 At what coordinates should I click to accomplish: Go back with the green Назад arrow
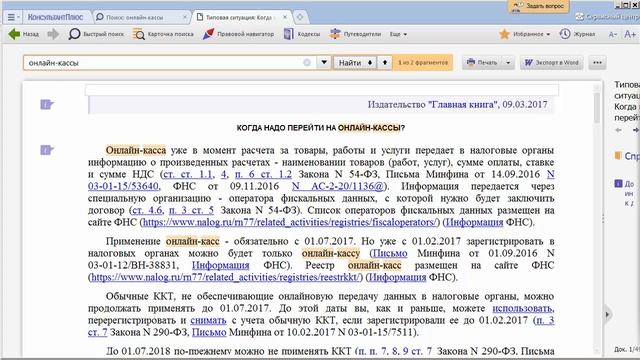click(24, 34)
